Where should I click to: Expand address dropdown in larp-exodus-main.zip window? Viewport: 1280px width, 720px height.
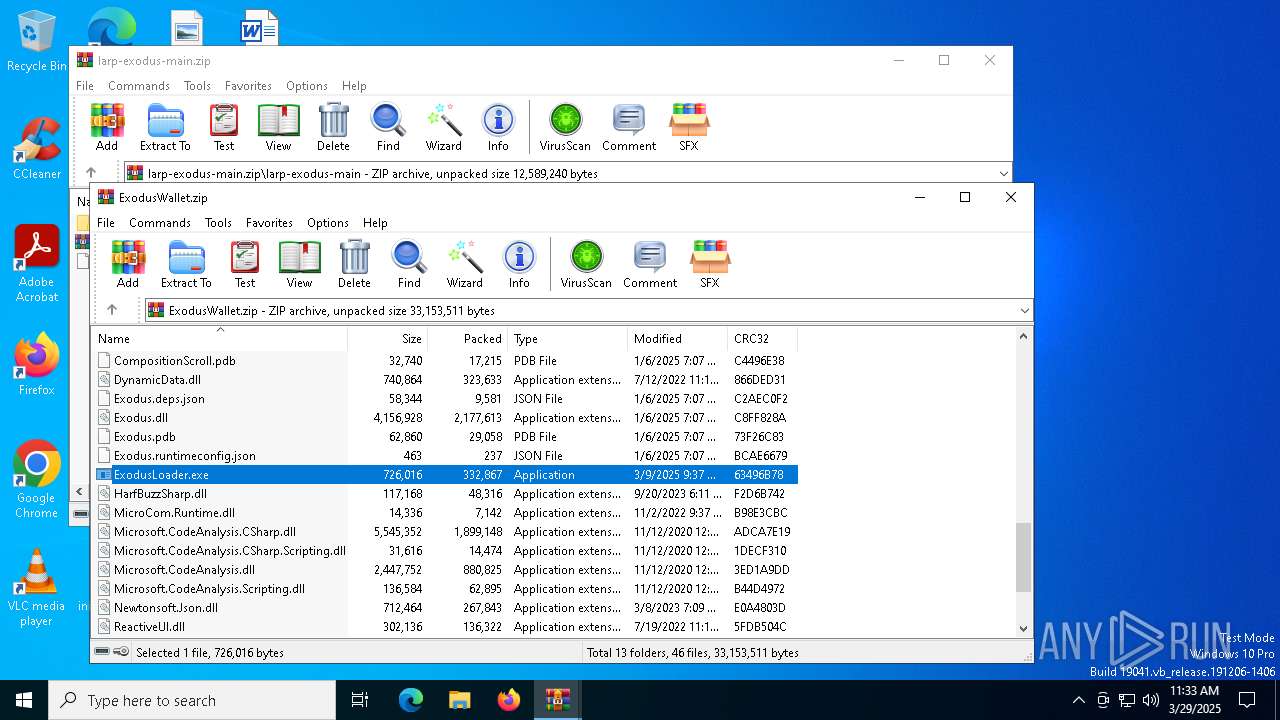coord(1003,173)
